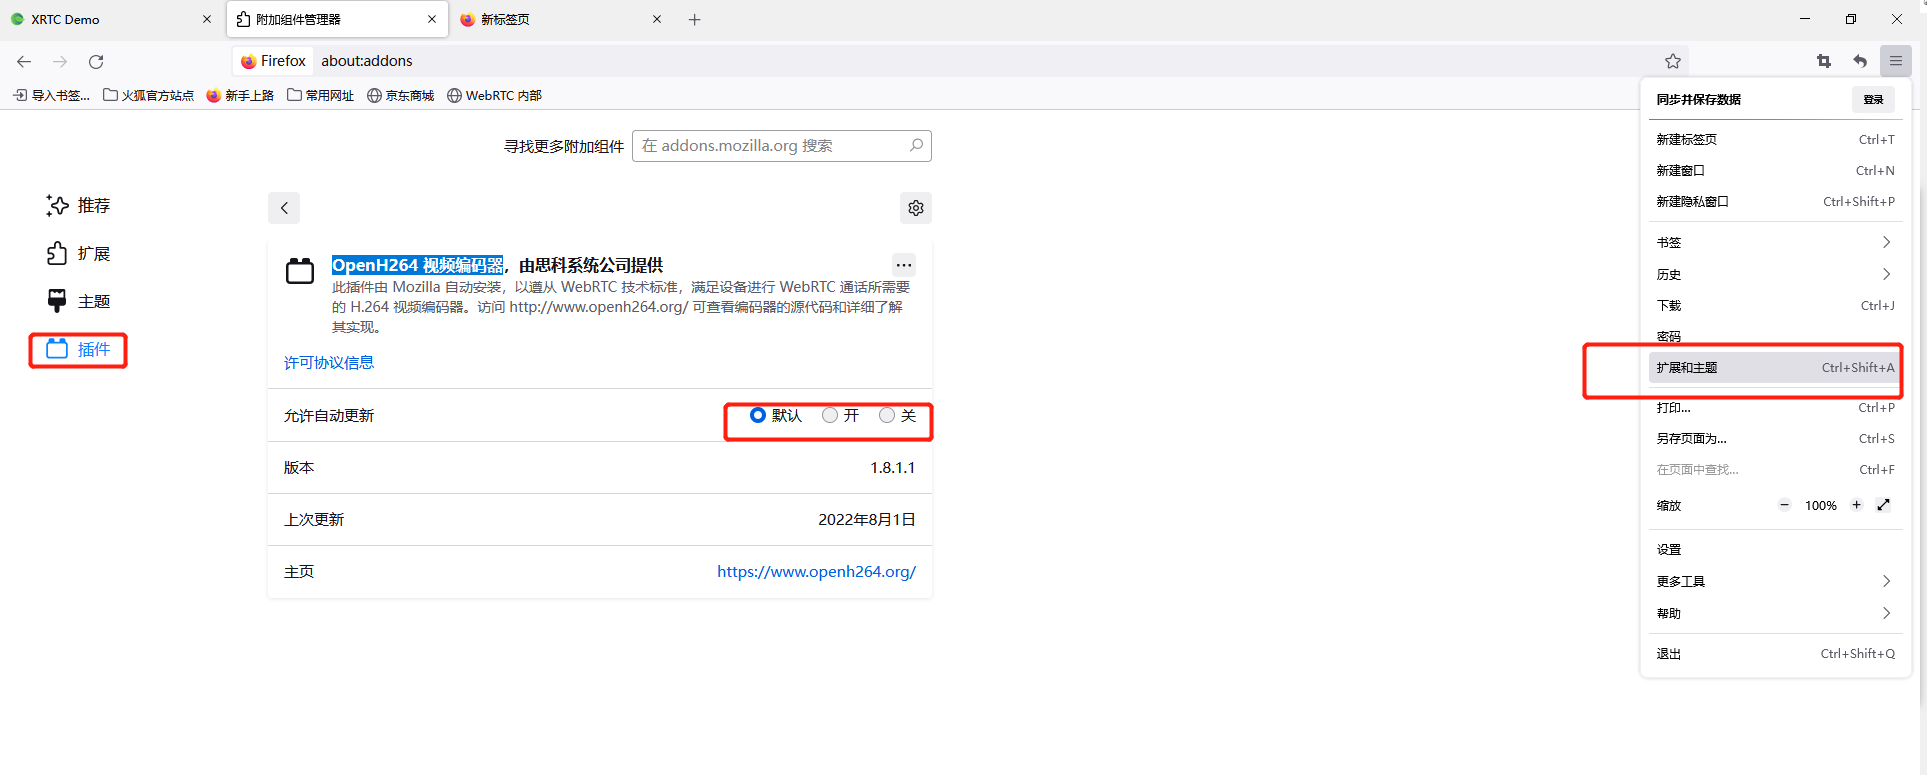The height and width of the screenshot is (775, 1927).
Task: Zoom out with the minus button
Action: (x=1784, y=505)
